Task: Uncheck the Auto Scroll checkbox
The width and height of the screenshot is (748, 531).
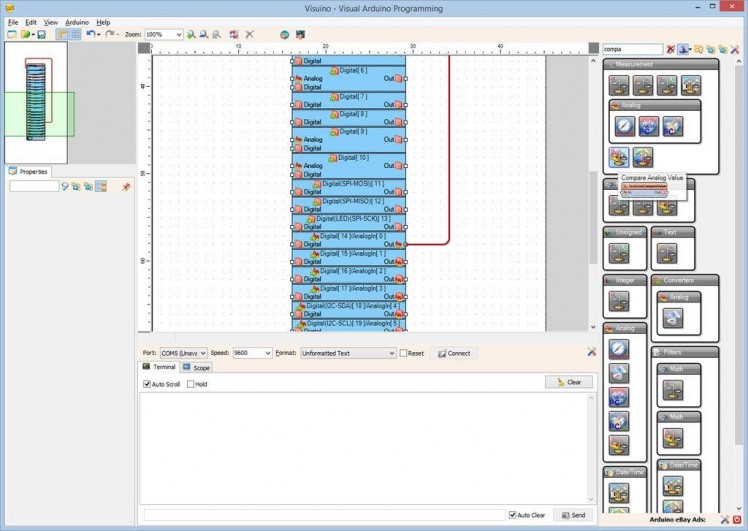Action: click(x=147, y=384)
